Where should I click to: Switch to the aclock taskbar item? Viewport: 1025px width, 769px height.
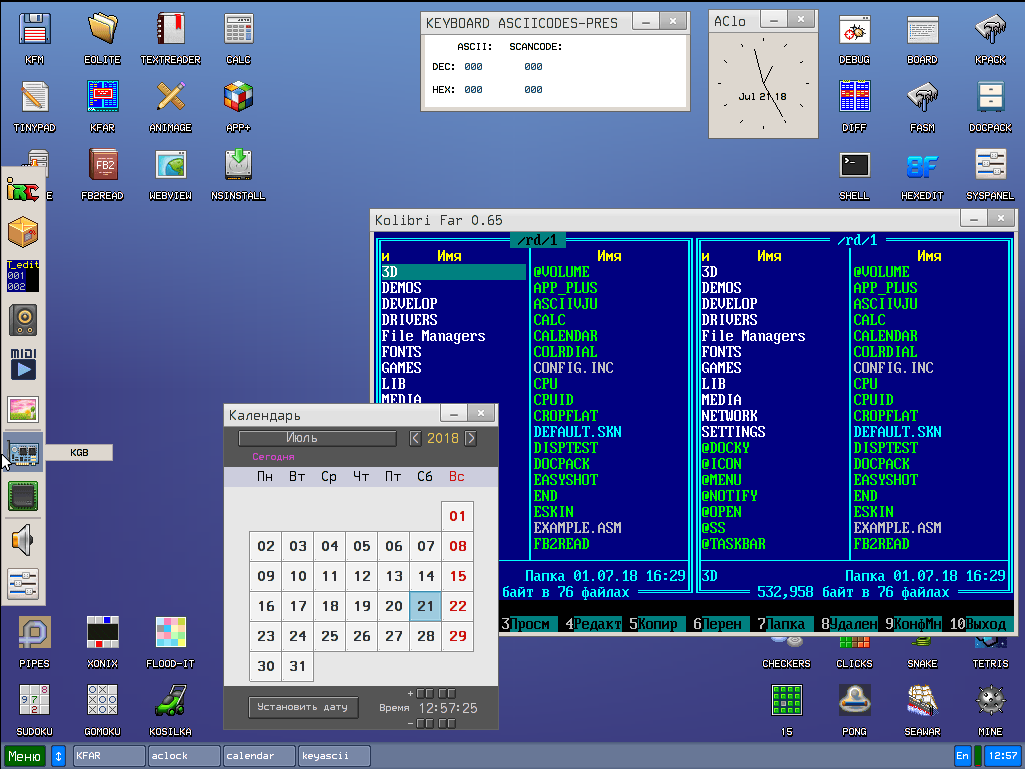coord(184,755)
